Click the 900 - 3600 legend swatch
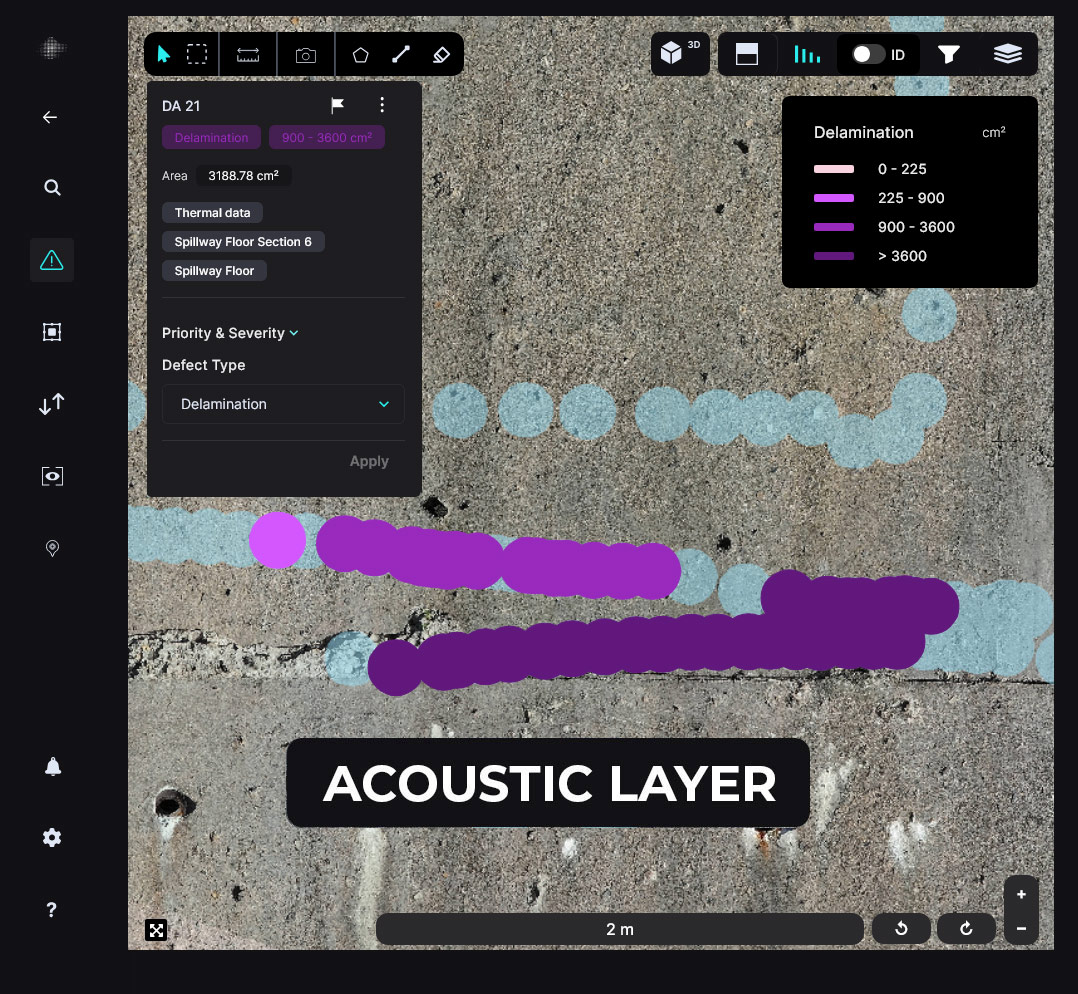The width and height of the screenshot is (1078, 994). click(833, 227)
